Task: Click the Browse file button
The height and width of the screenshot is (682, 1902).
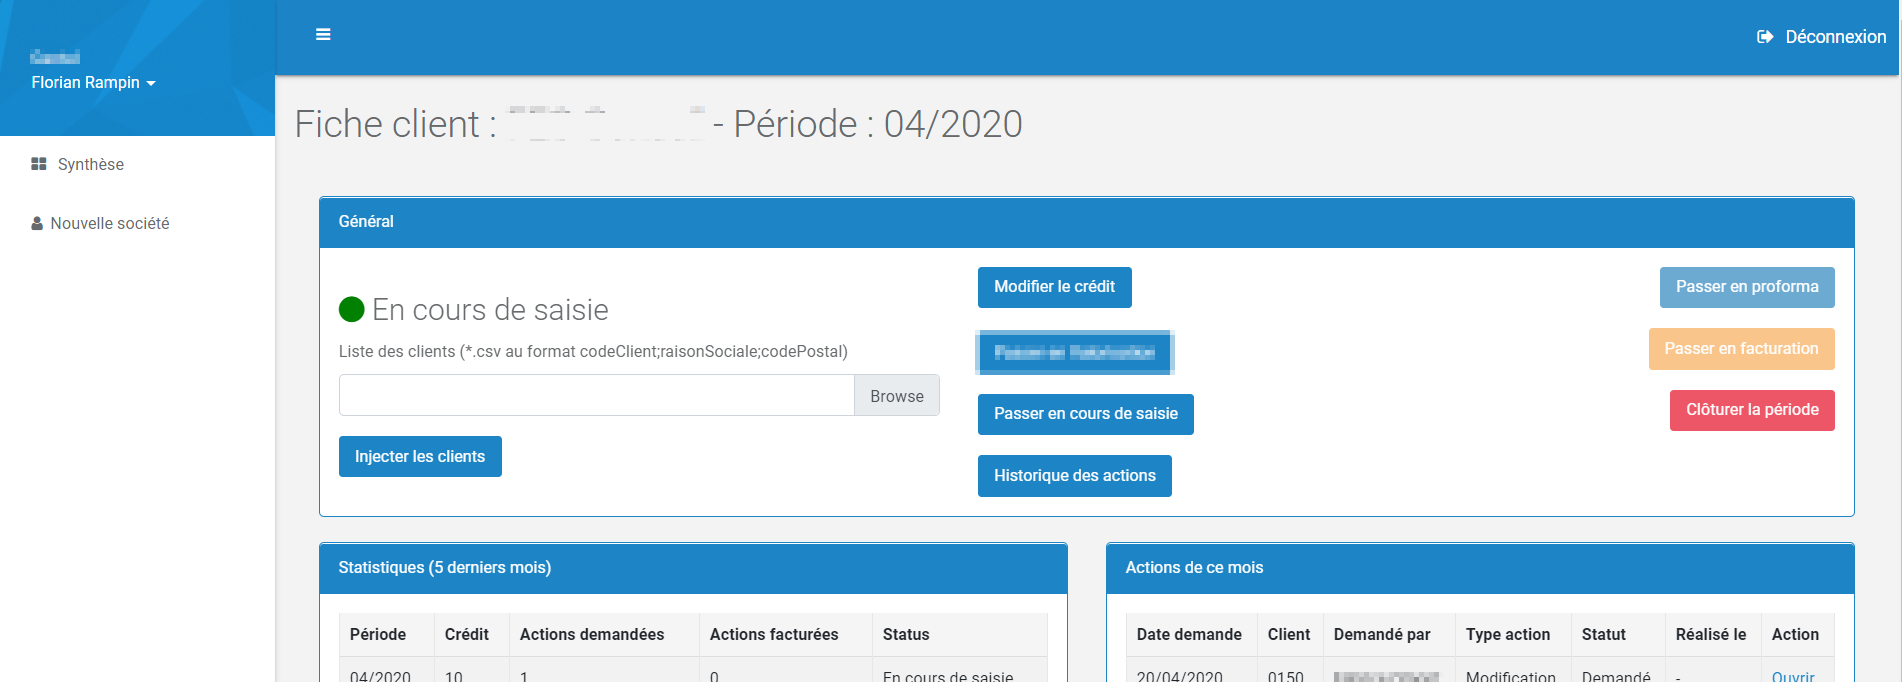Action: tap(896, 396)
